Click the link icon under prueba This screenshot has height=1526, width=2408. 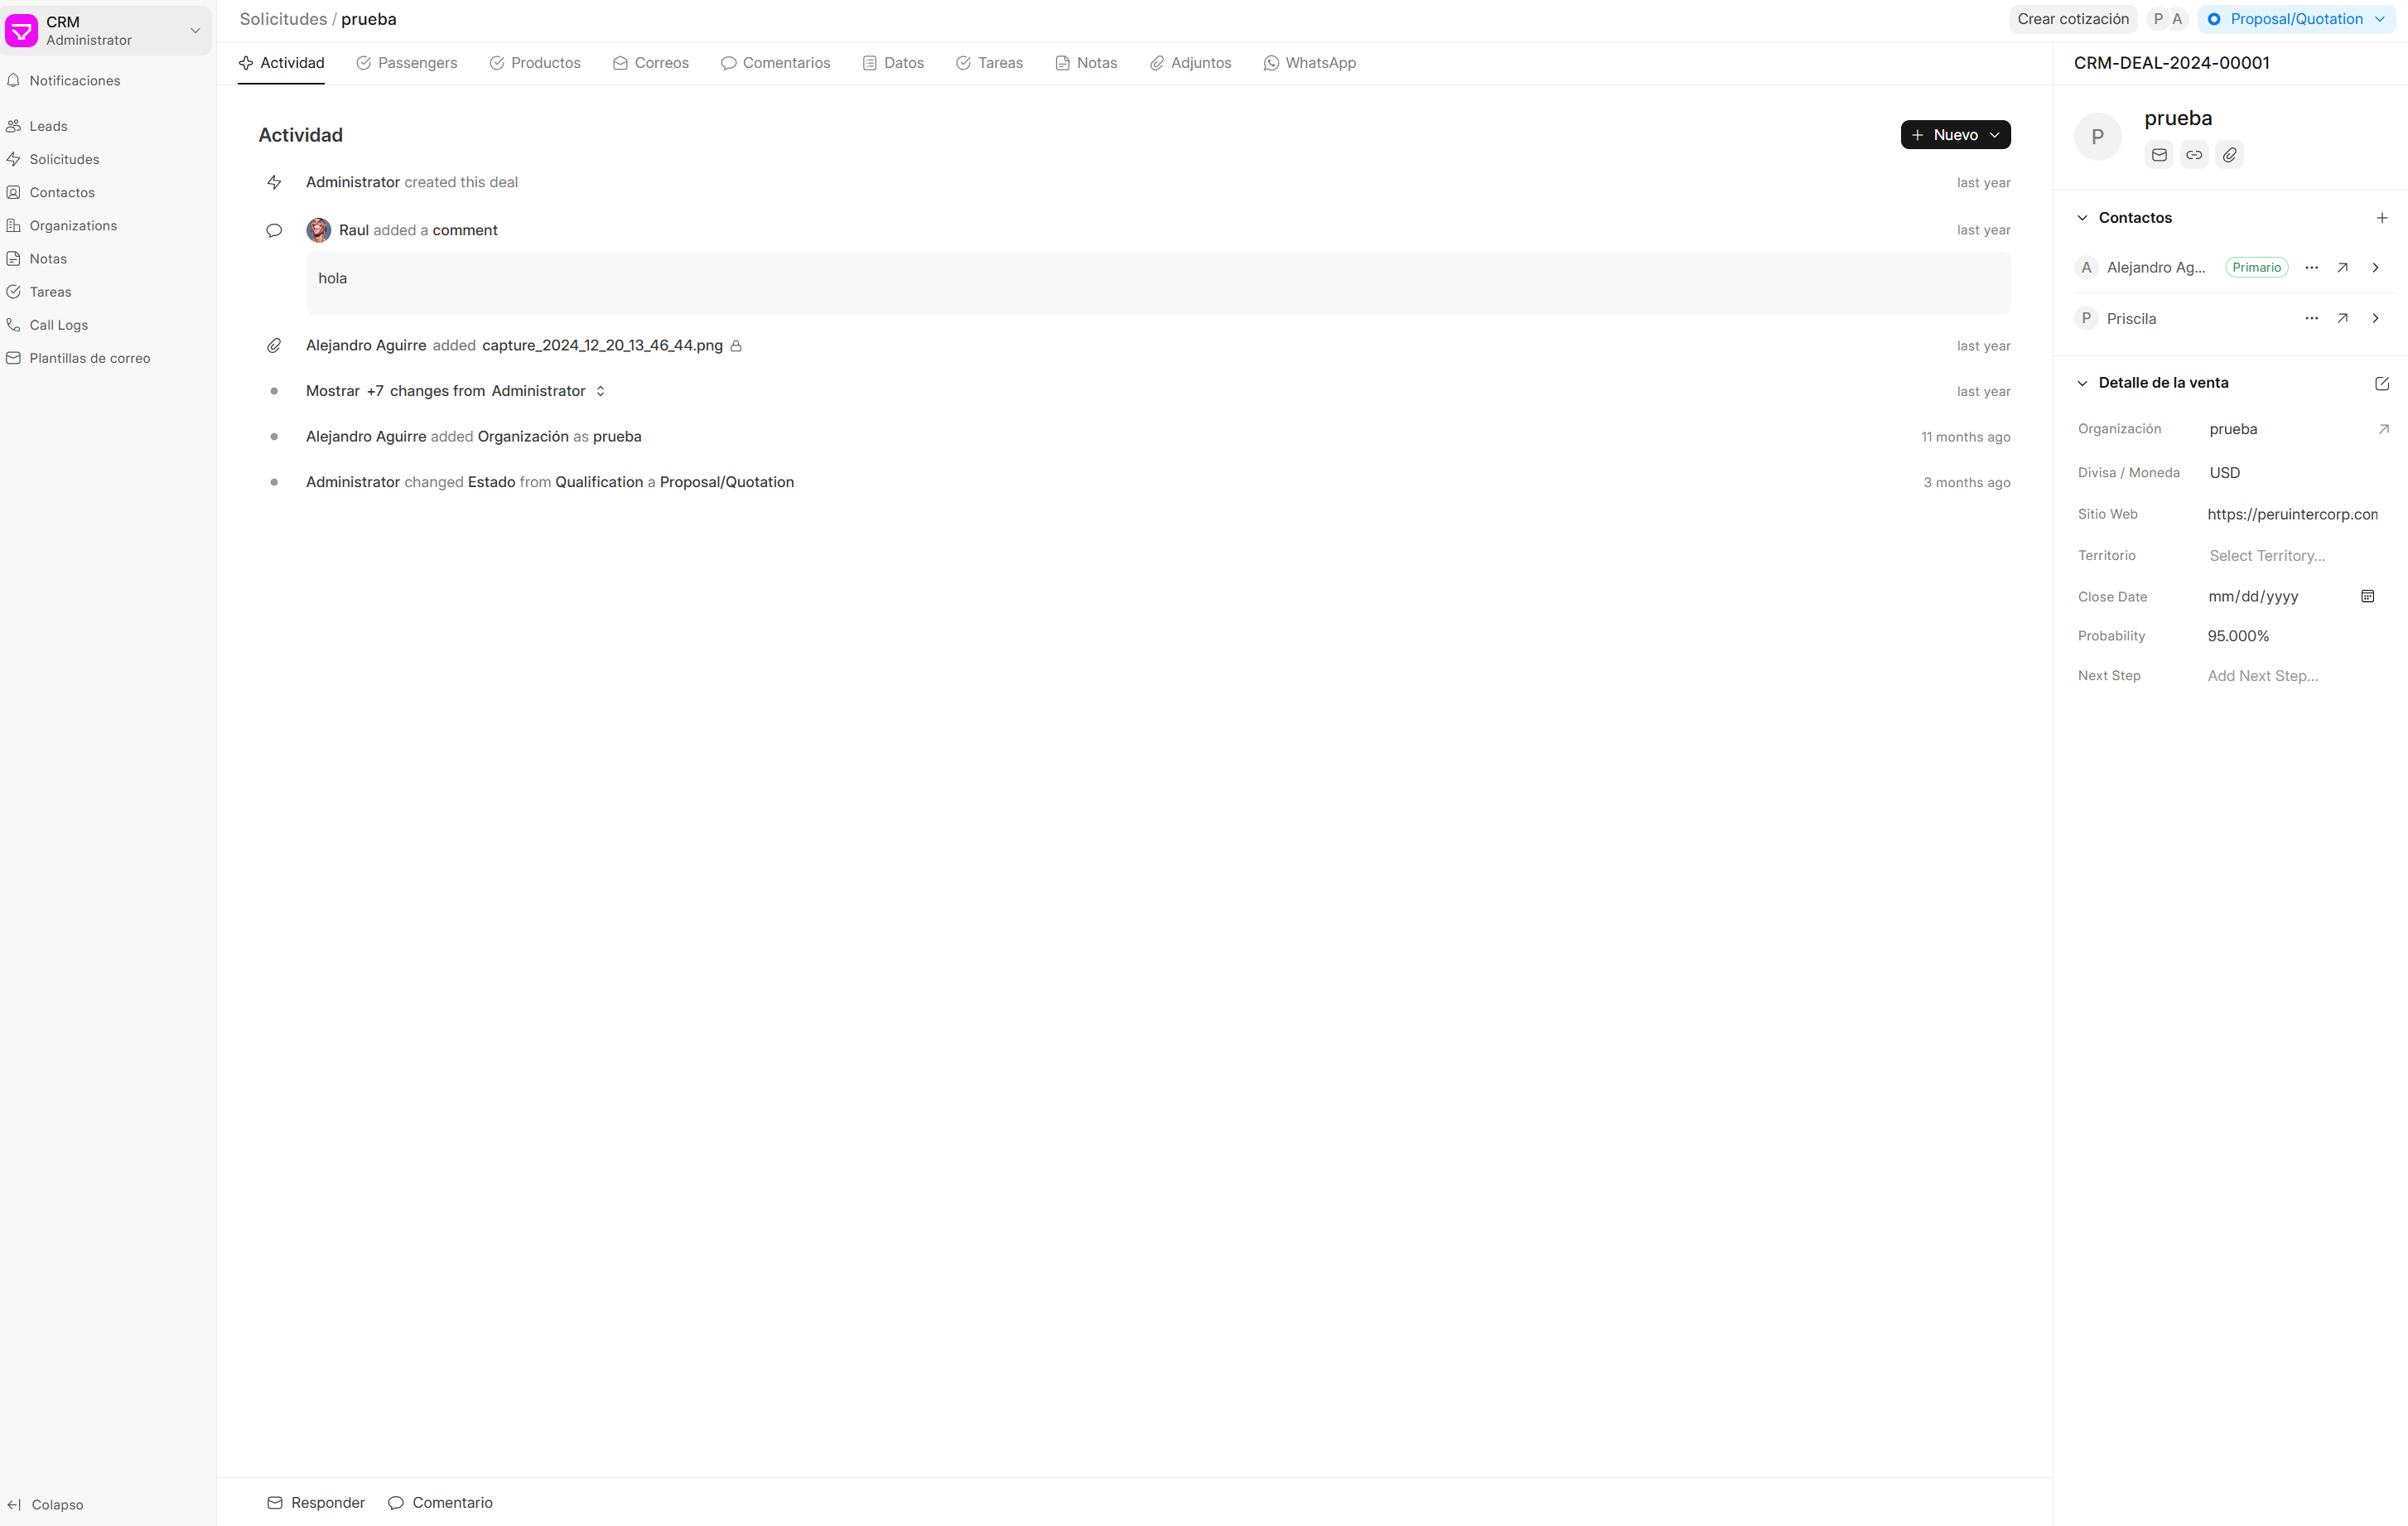tap(2194, 155)
